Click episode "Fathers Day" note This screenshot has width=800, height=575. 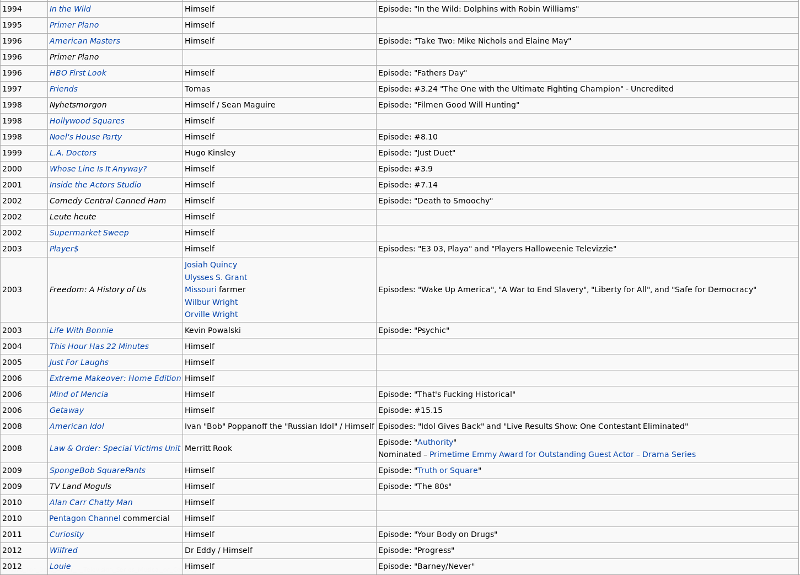tap(422, 72)
